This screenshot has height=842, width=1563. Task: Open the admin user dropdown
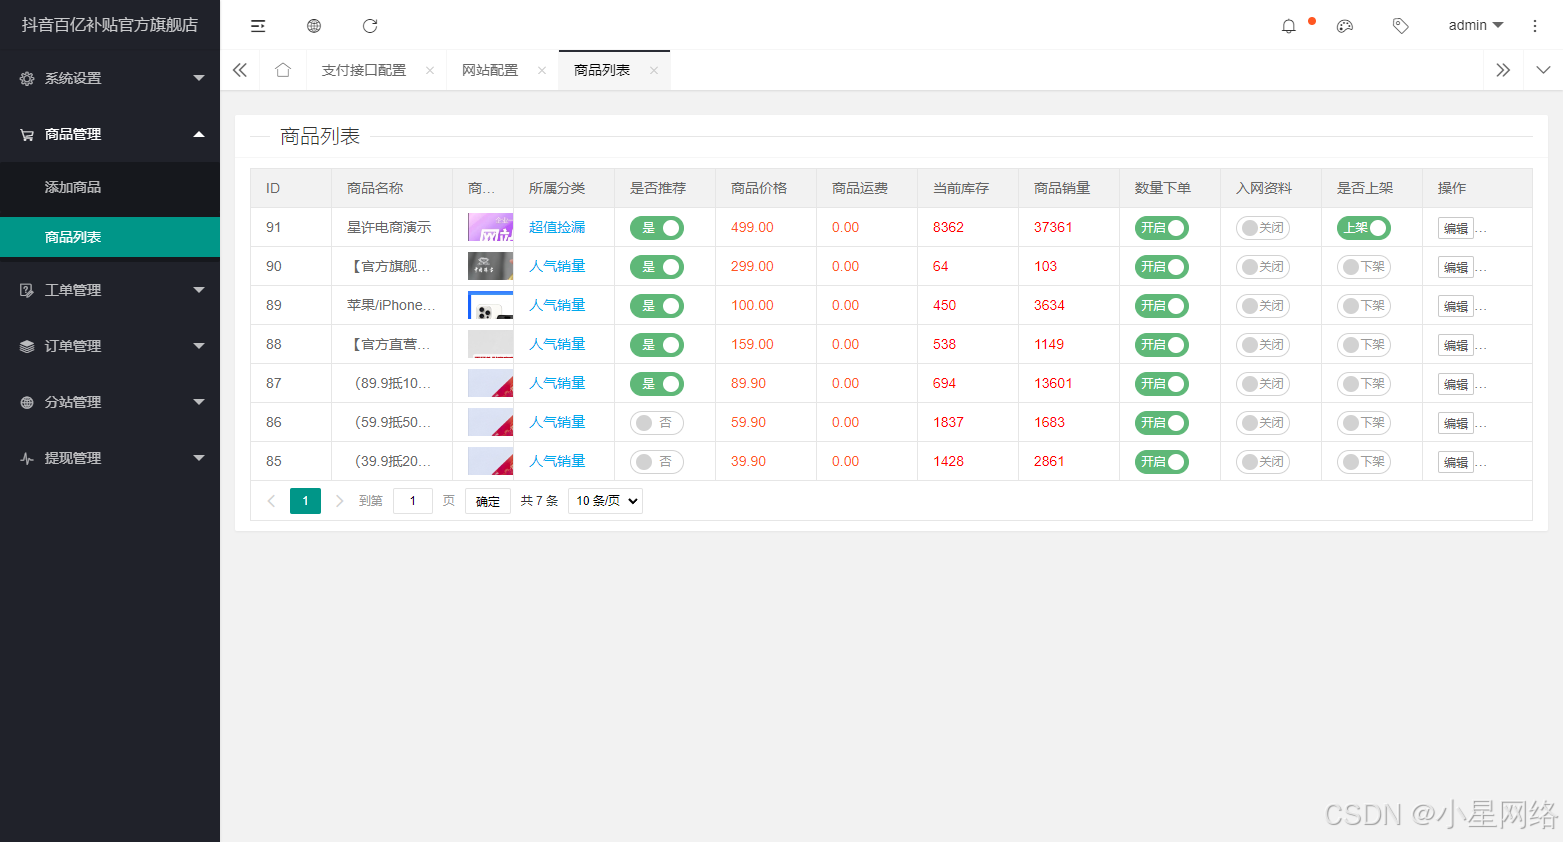pos(1475,26)
